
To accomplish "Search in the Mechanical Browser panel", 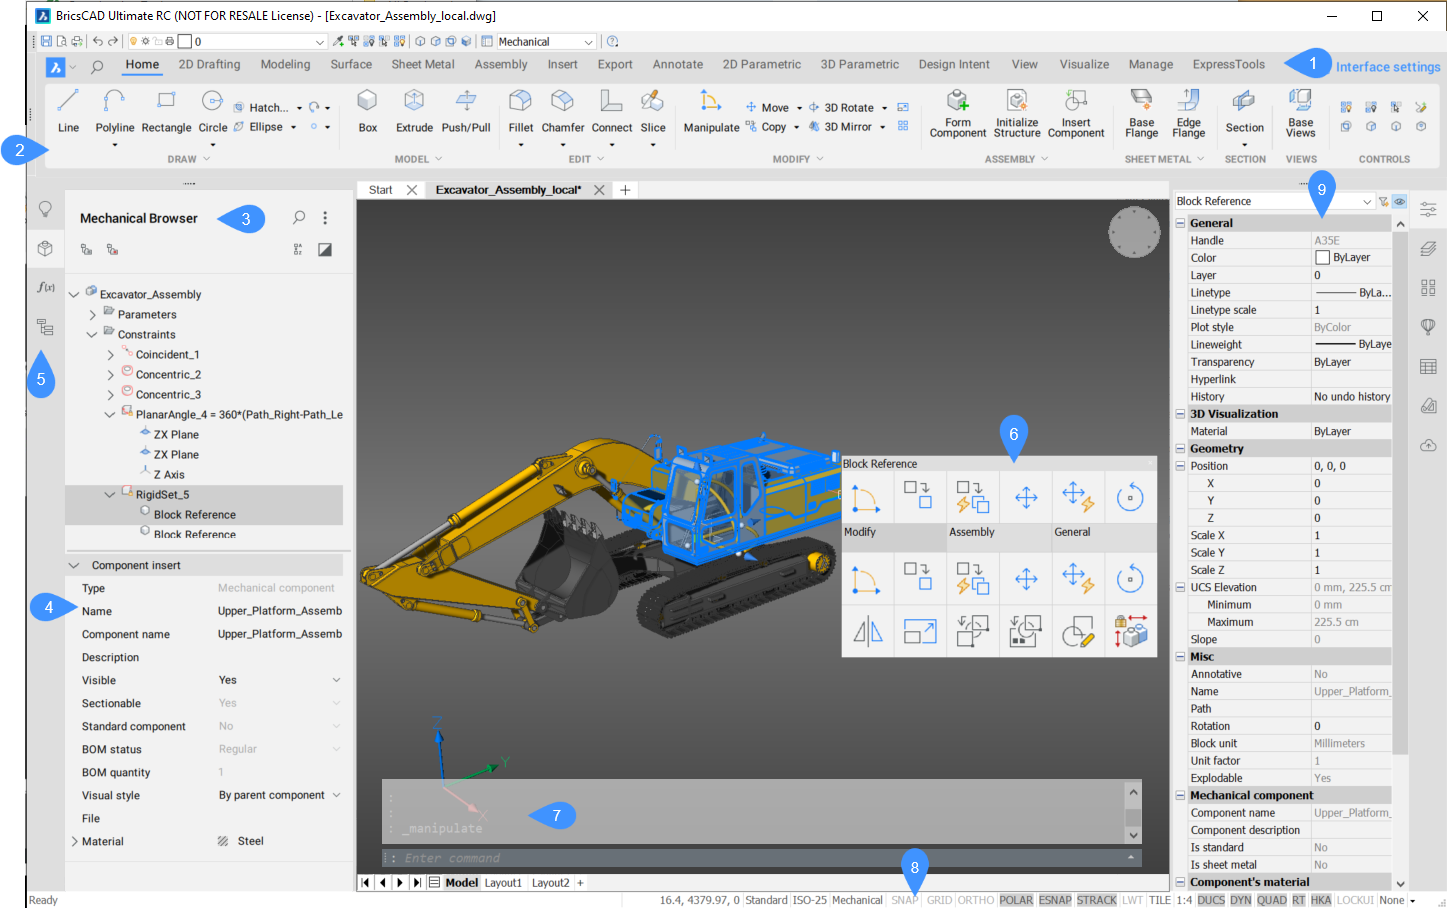I will pos(298,218).
